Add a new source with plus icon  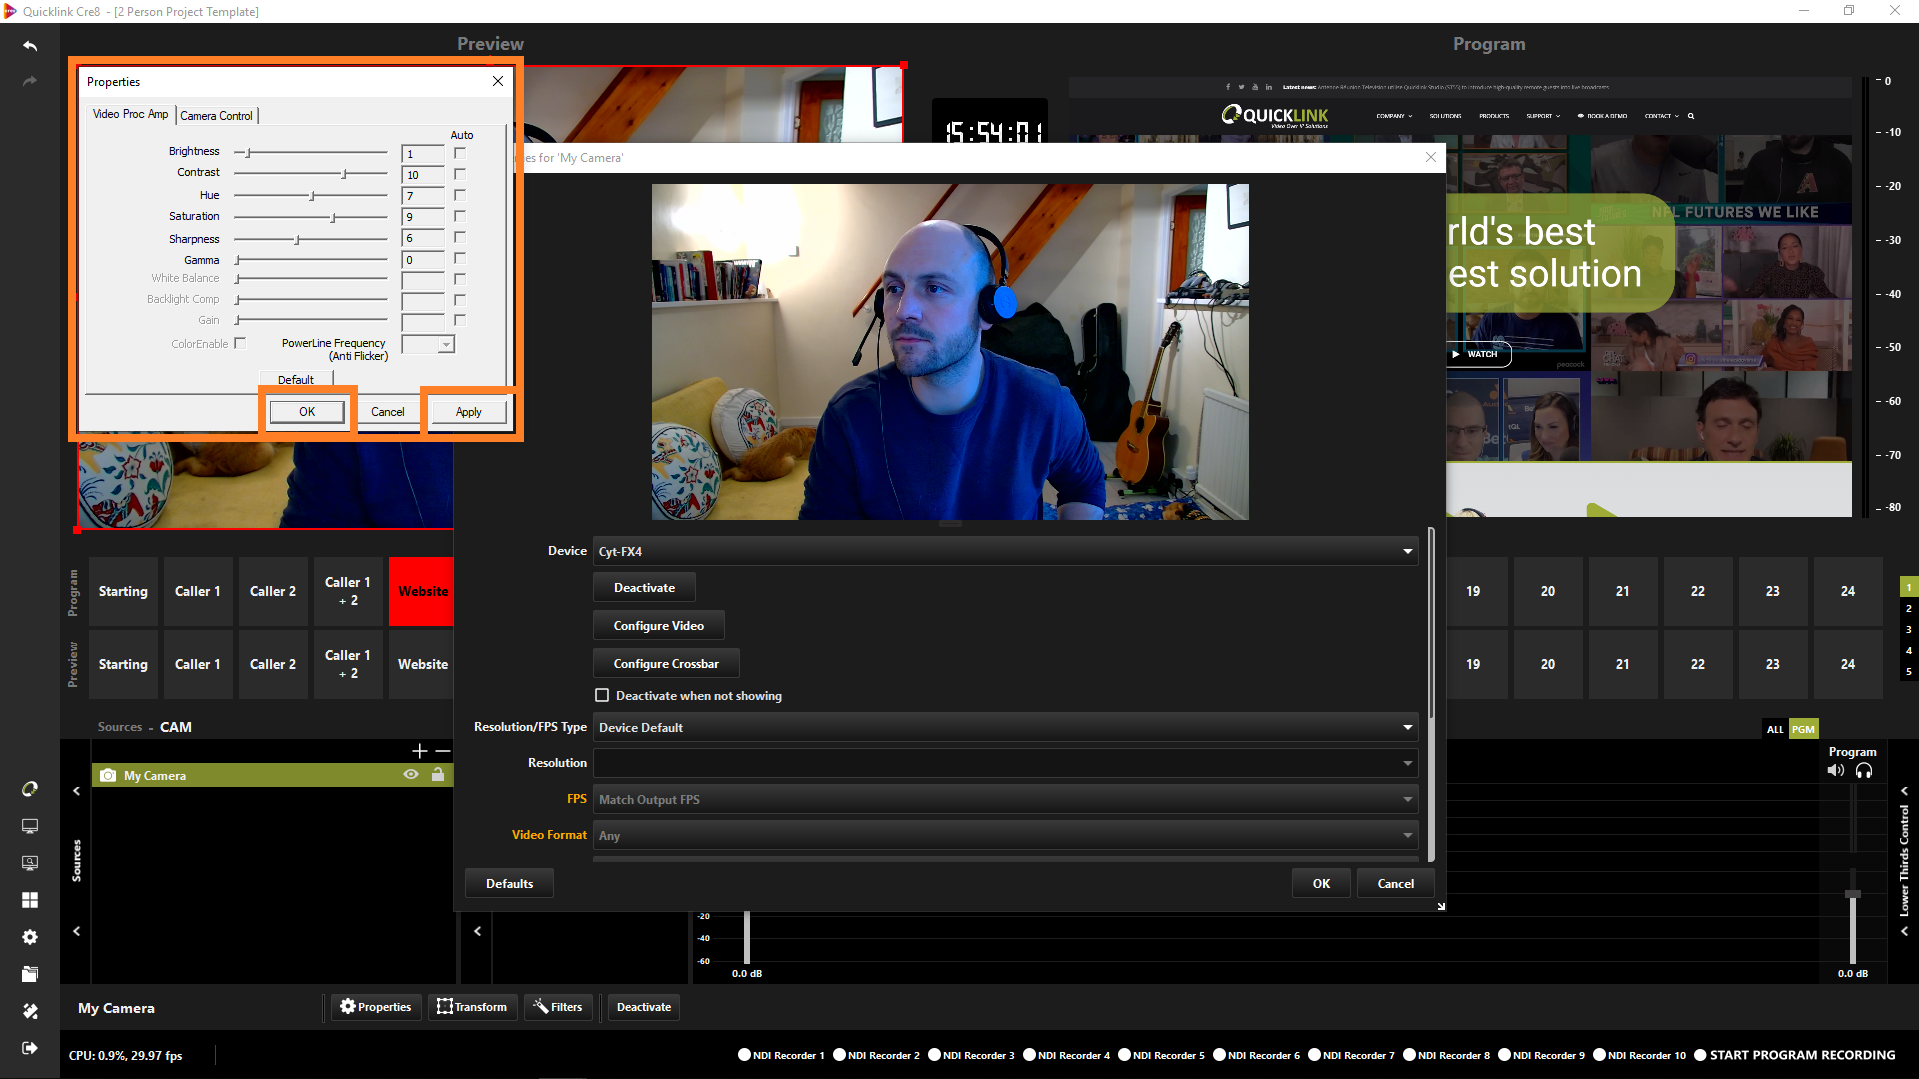[419, 750]
